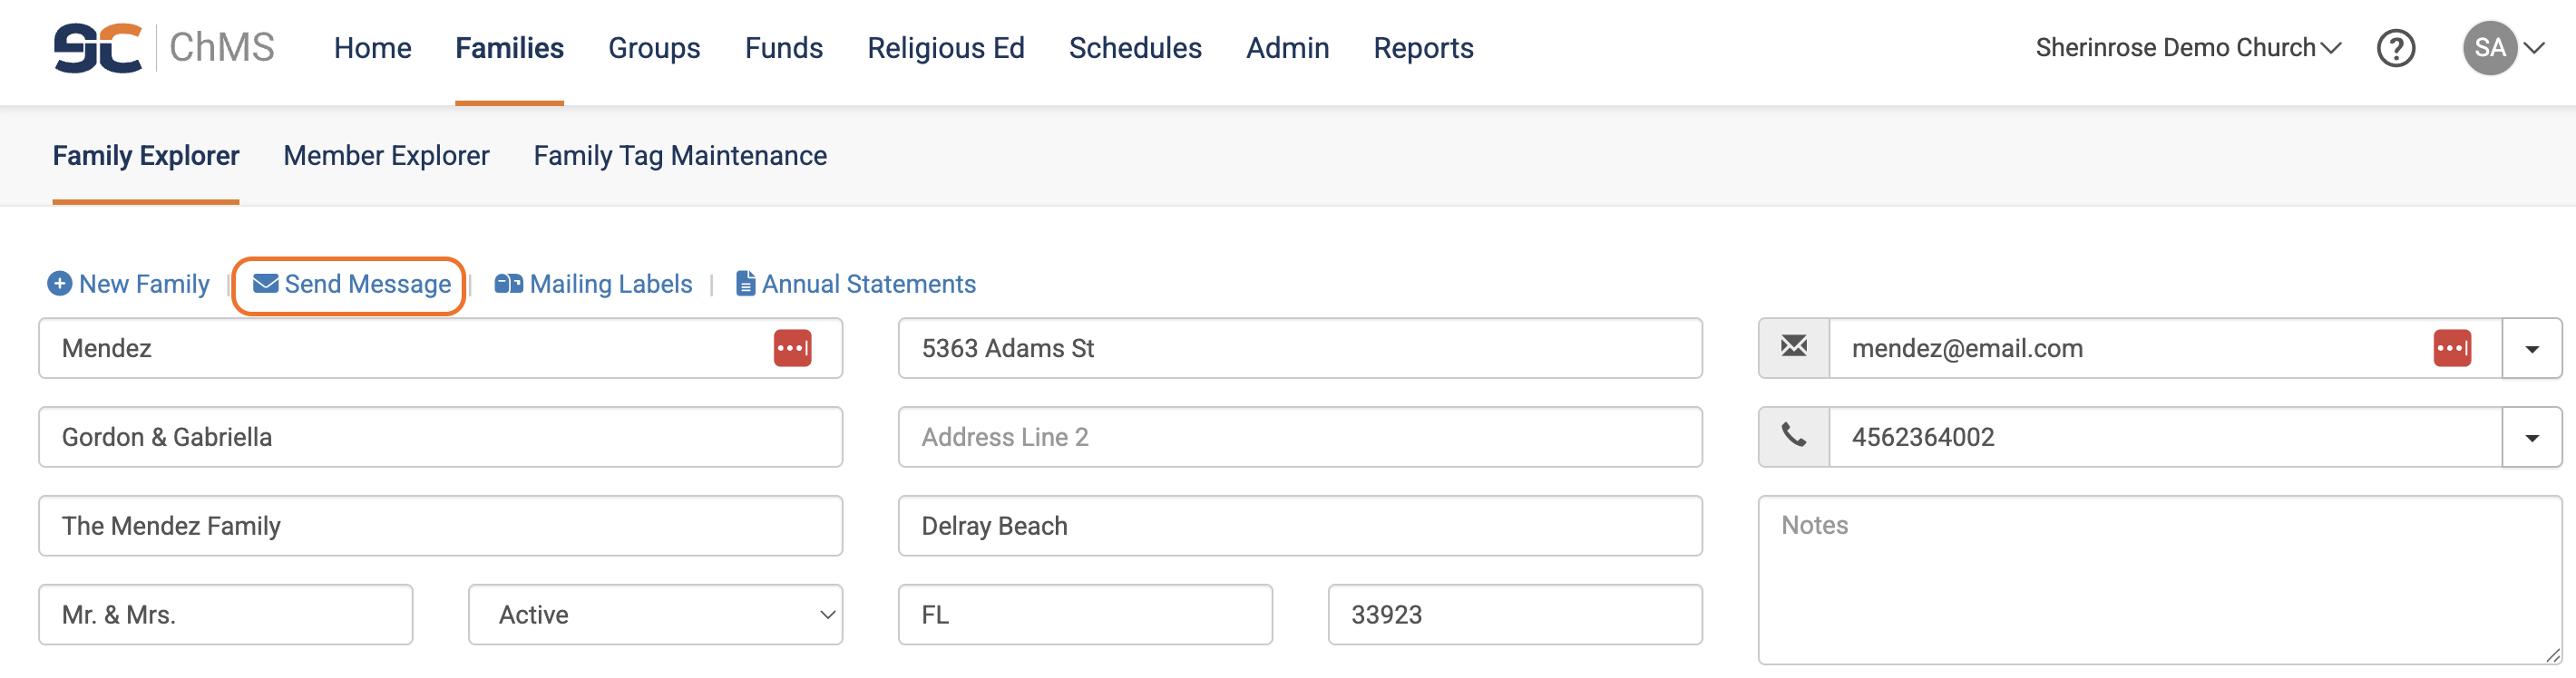Image resolution: width=2576 pixels, height=678 pixels.
Task: Open the Family Tag Maintenance tab
Action: tap(680, 156)
